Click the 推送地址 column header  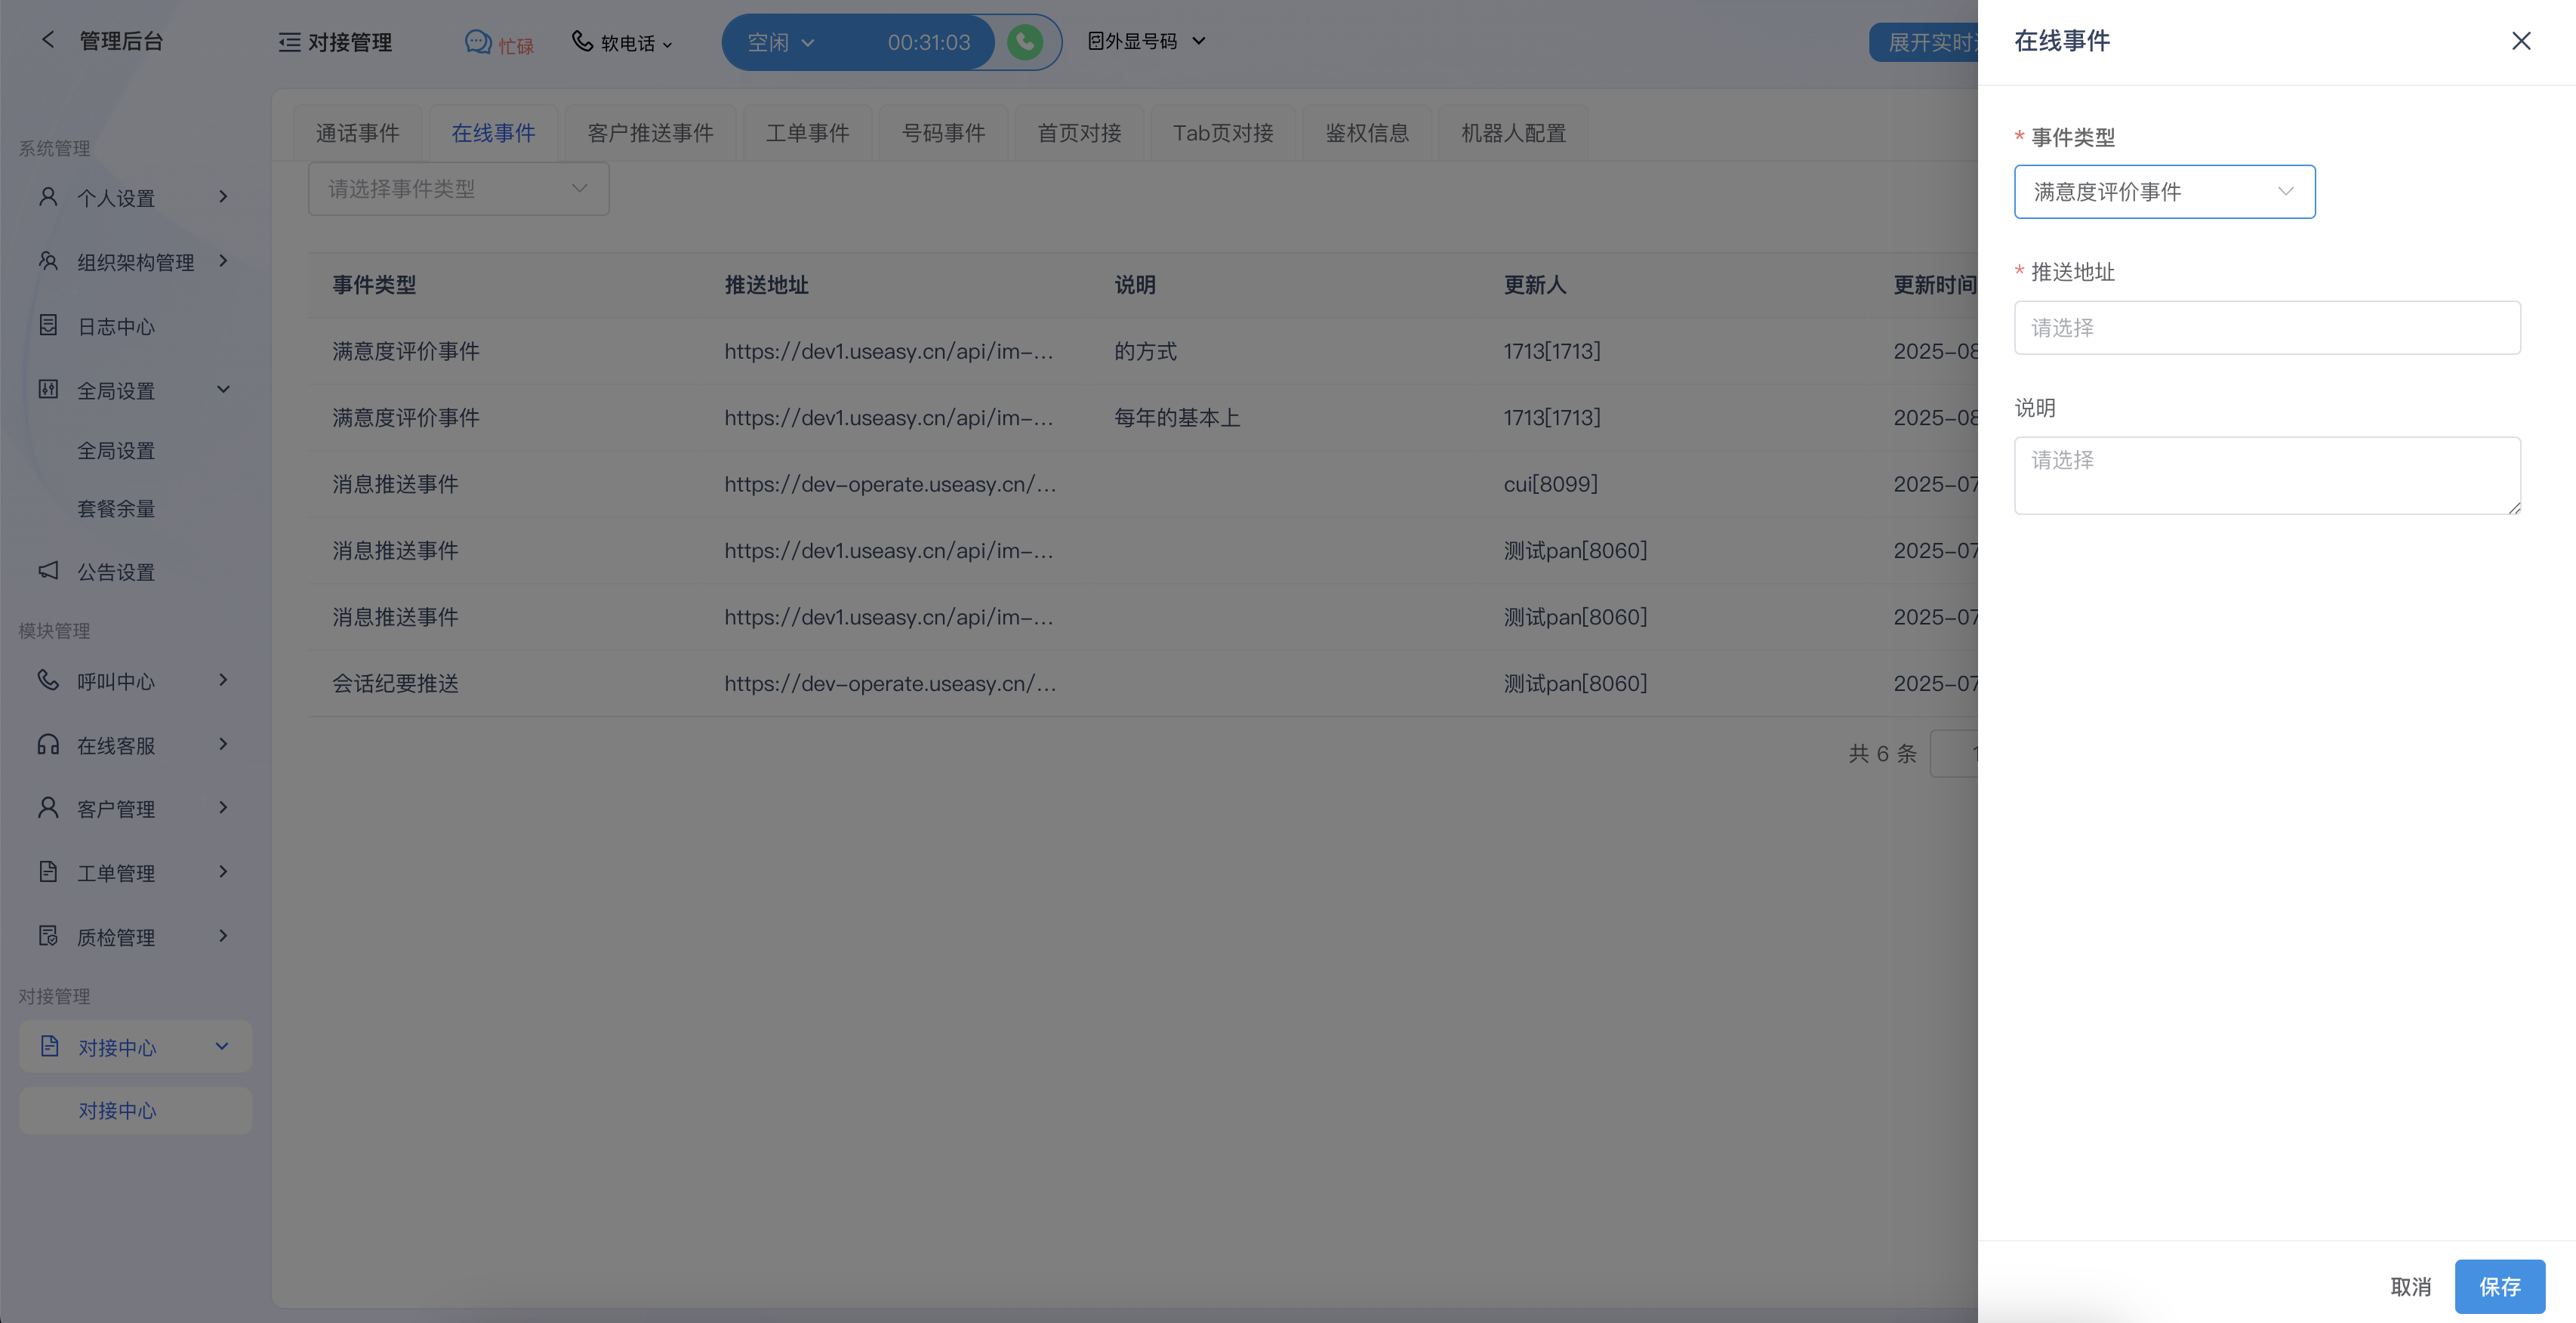[x=766, y=284]
